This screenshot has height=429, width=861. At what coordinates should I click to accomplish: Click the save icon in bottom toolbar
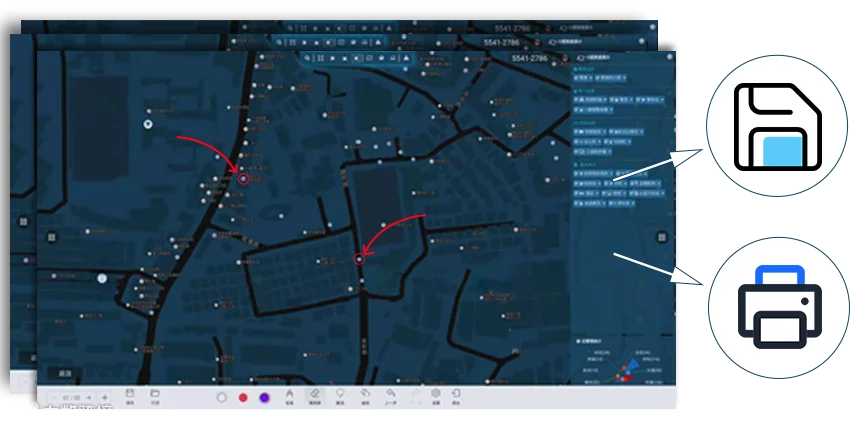[x=130, y=393]
